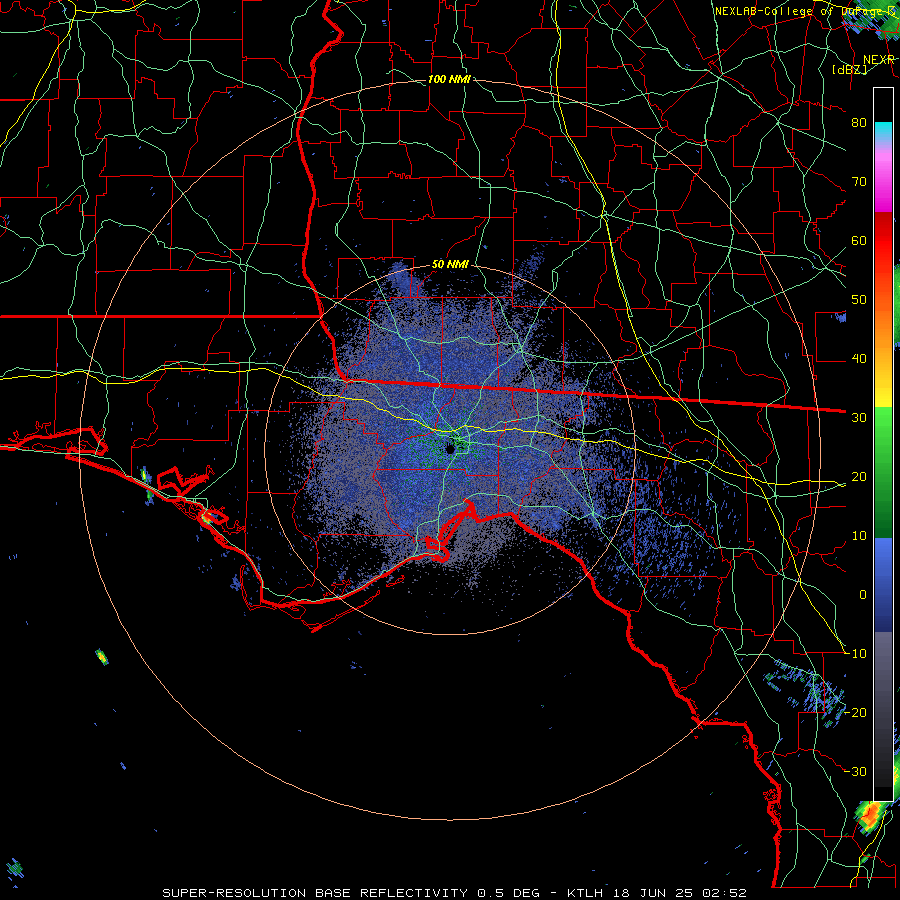900x900 pixels.
Task: Click the black radar site dot at the center
Action: click(x=451, y=448)
